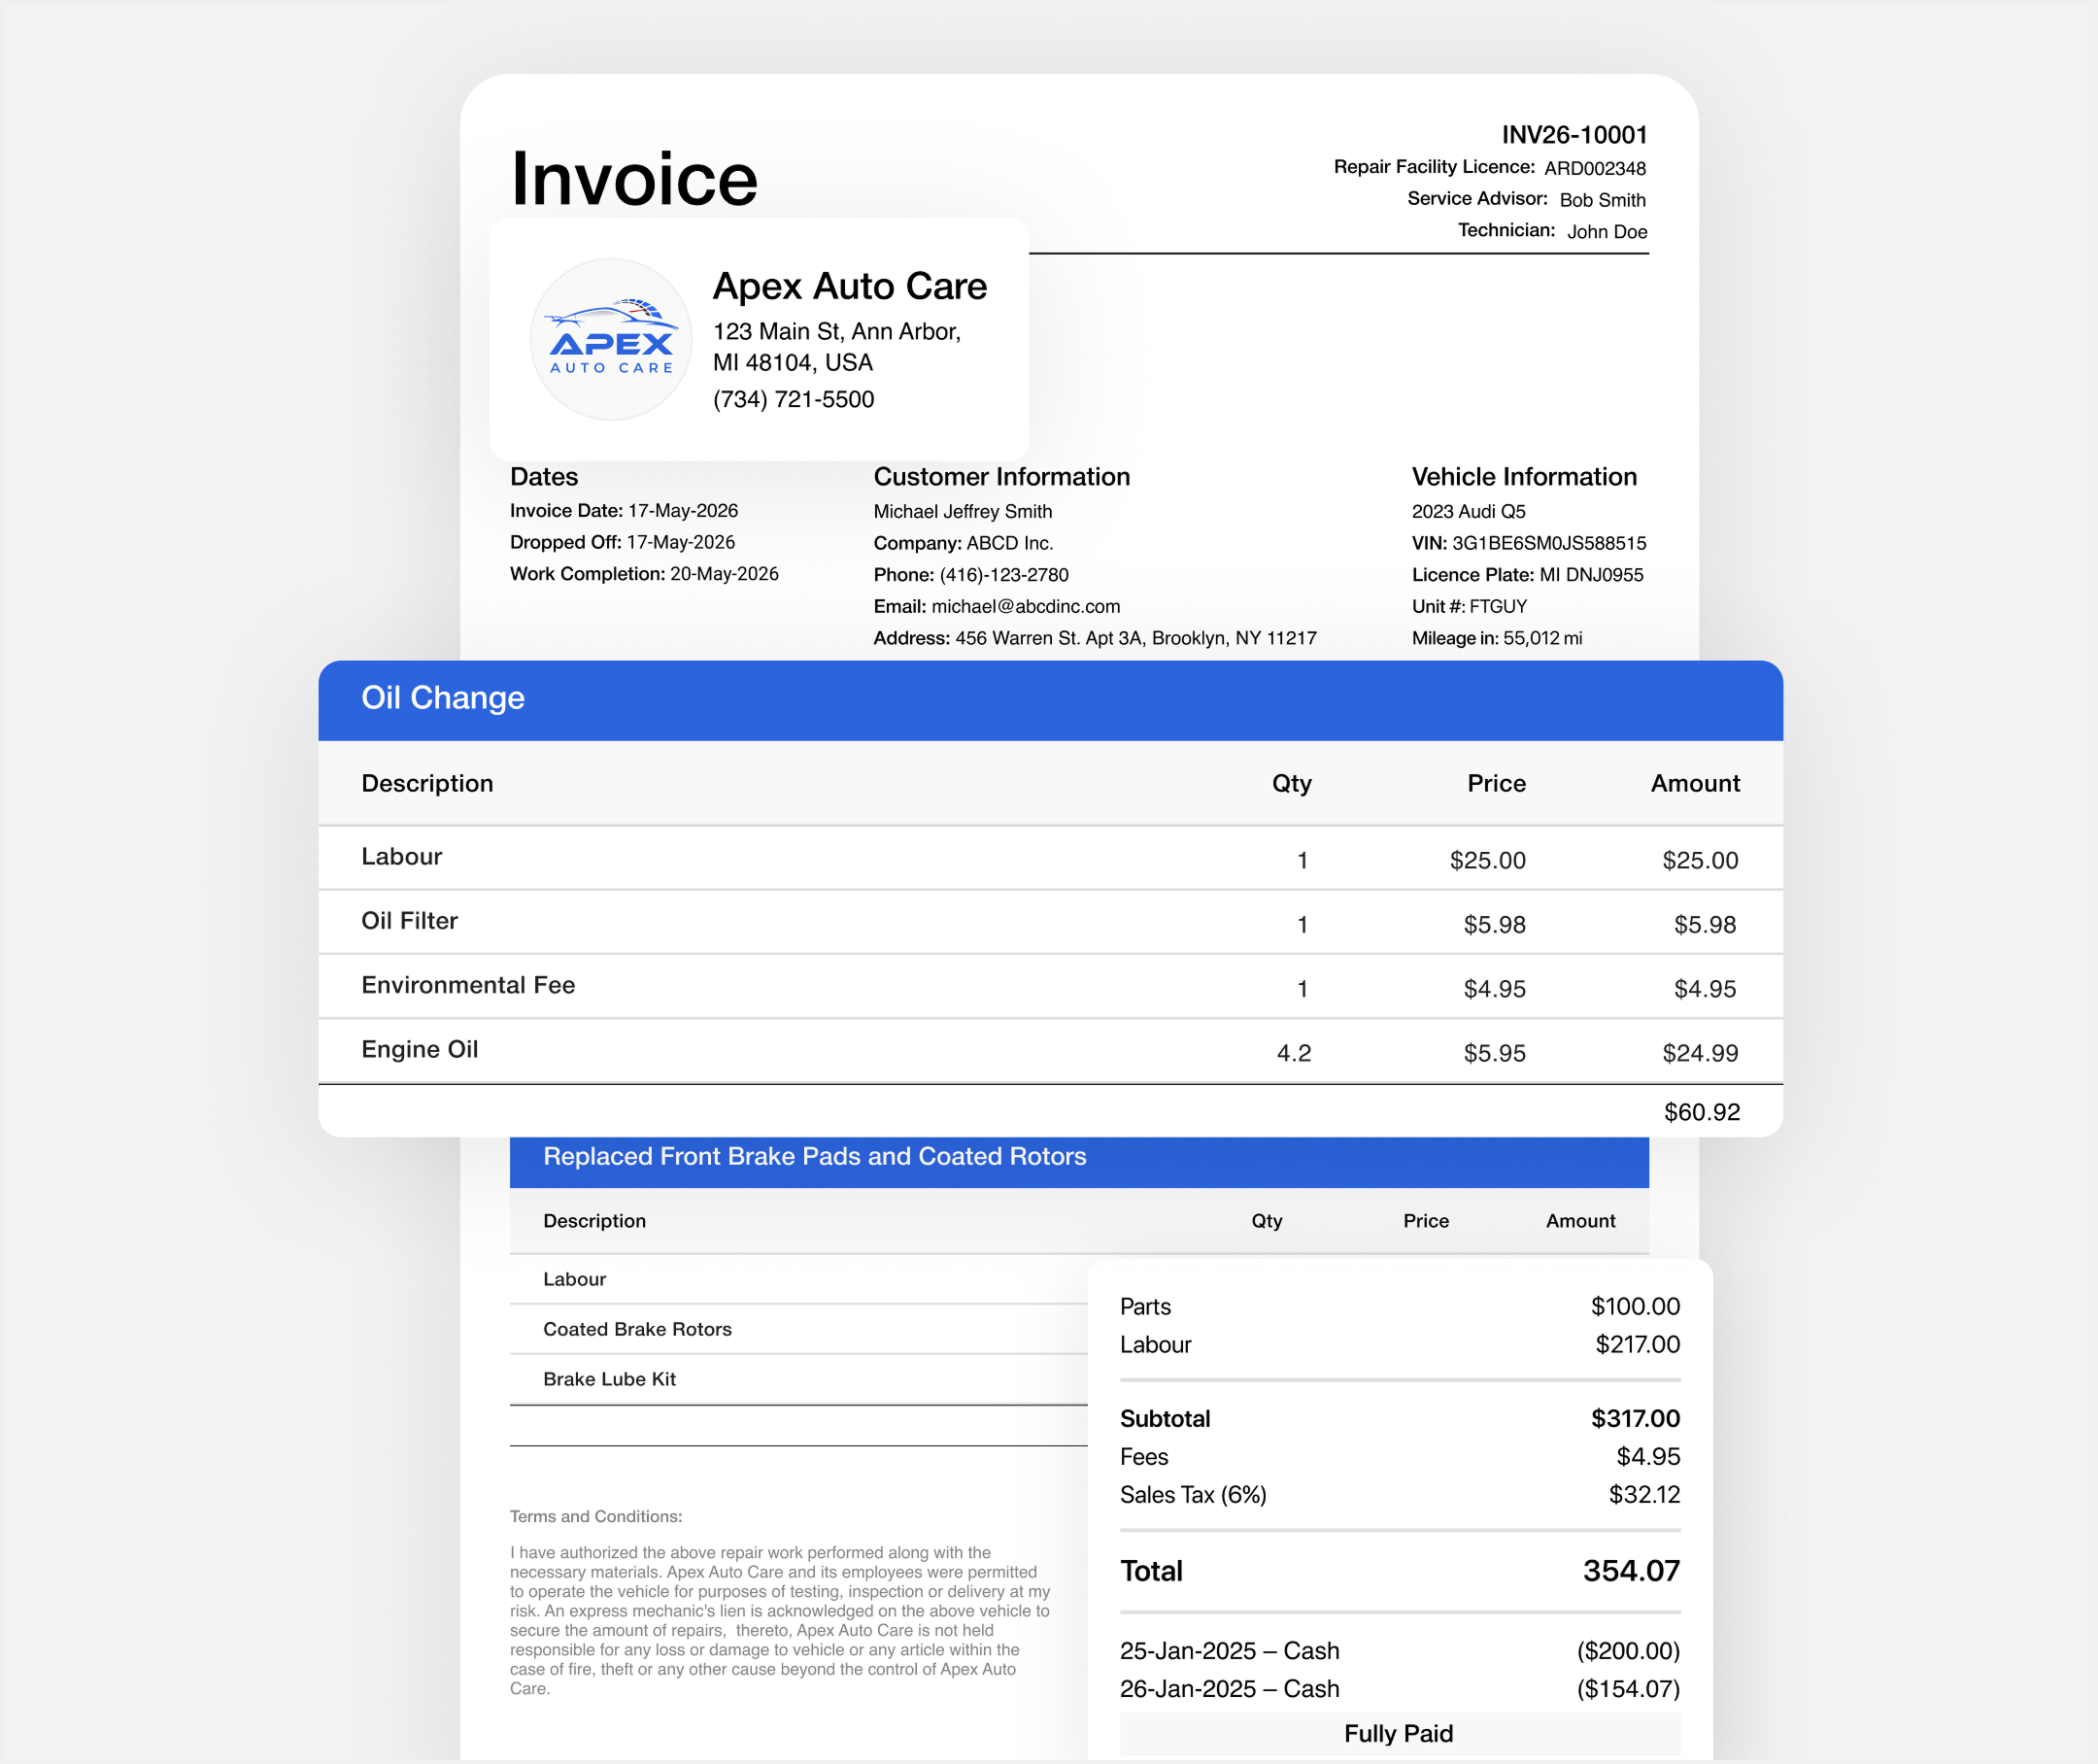Click Engine Oil amount $24.99
The height and width of the screenshot is (1764, 2098).
coord(1700,1054)
